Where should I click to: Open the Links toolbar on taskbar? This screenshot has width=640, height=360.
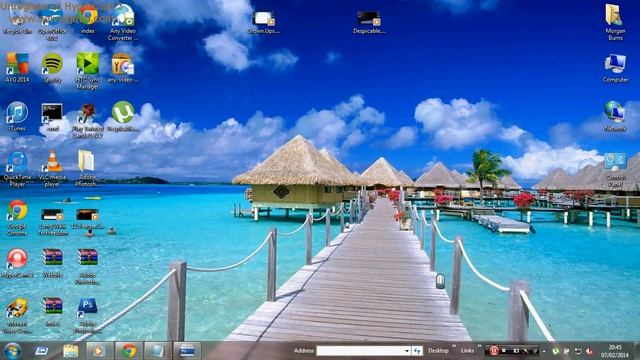click(x=467, y=351)
